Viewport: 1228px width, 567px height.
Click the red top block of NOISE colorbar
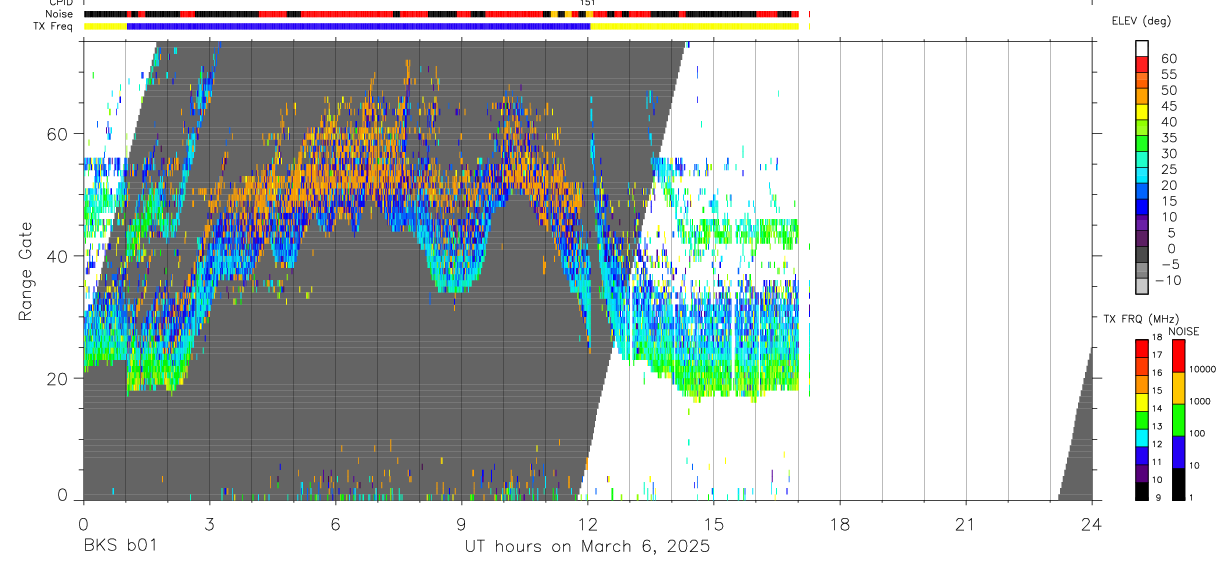[1178, 355]
